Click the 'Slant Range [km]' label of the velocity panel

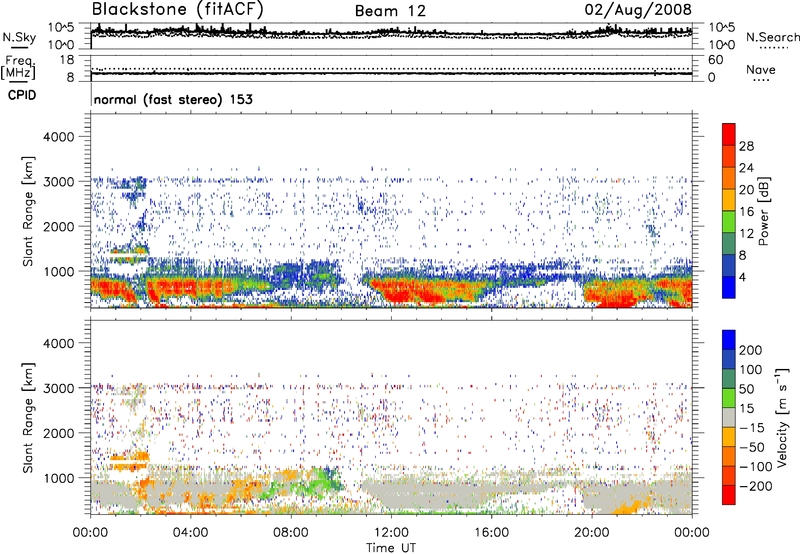[x=28, y=418]
